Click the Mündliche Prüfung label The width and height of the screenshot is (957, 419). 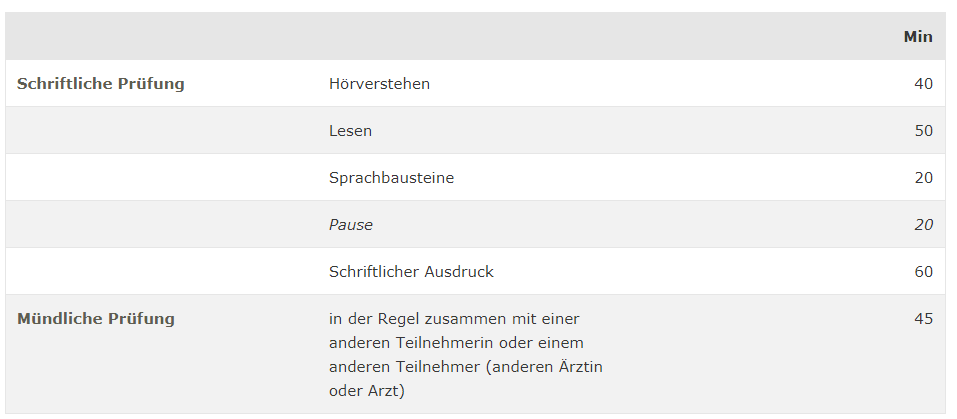(96, 319)
